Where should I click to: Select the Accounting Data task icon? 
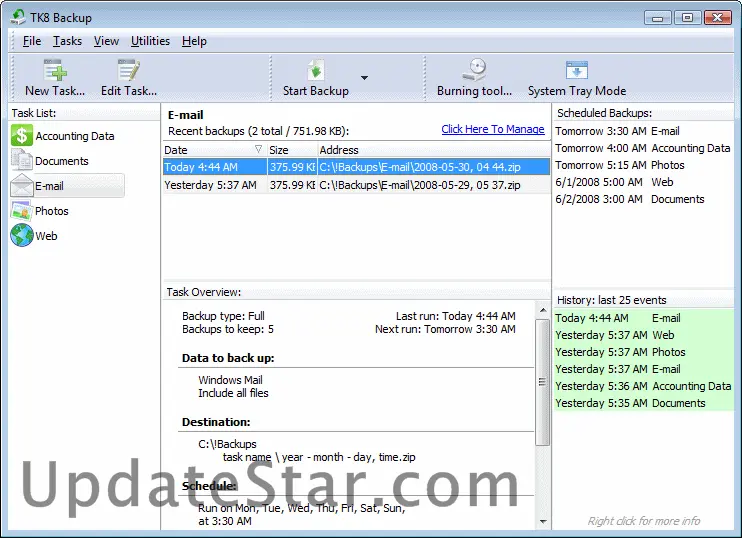click(22, 136)
